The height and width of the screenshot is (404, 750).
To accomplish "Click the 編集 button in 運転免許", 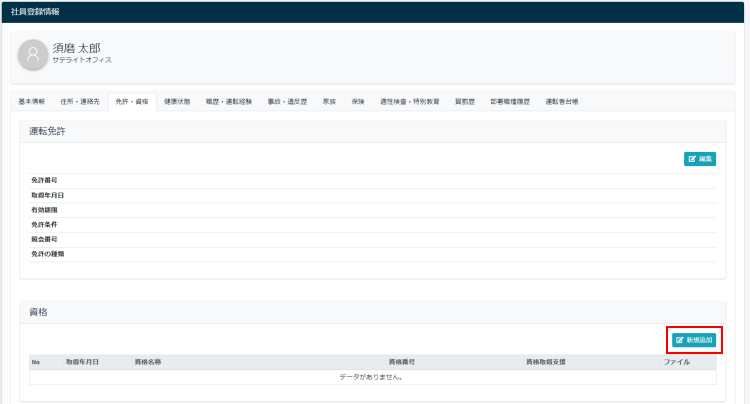I will pyautogui.click(x=700, y=159).
